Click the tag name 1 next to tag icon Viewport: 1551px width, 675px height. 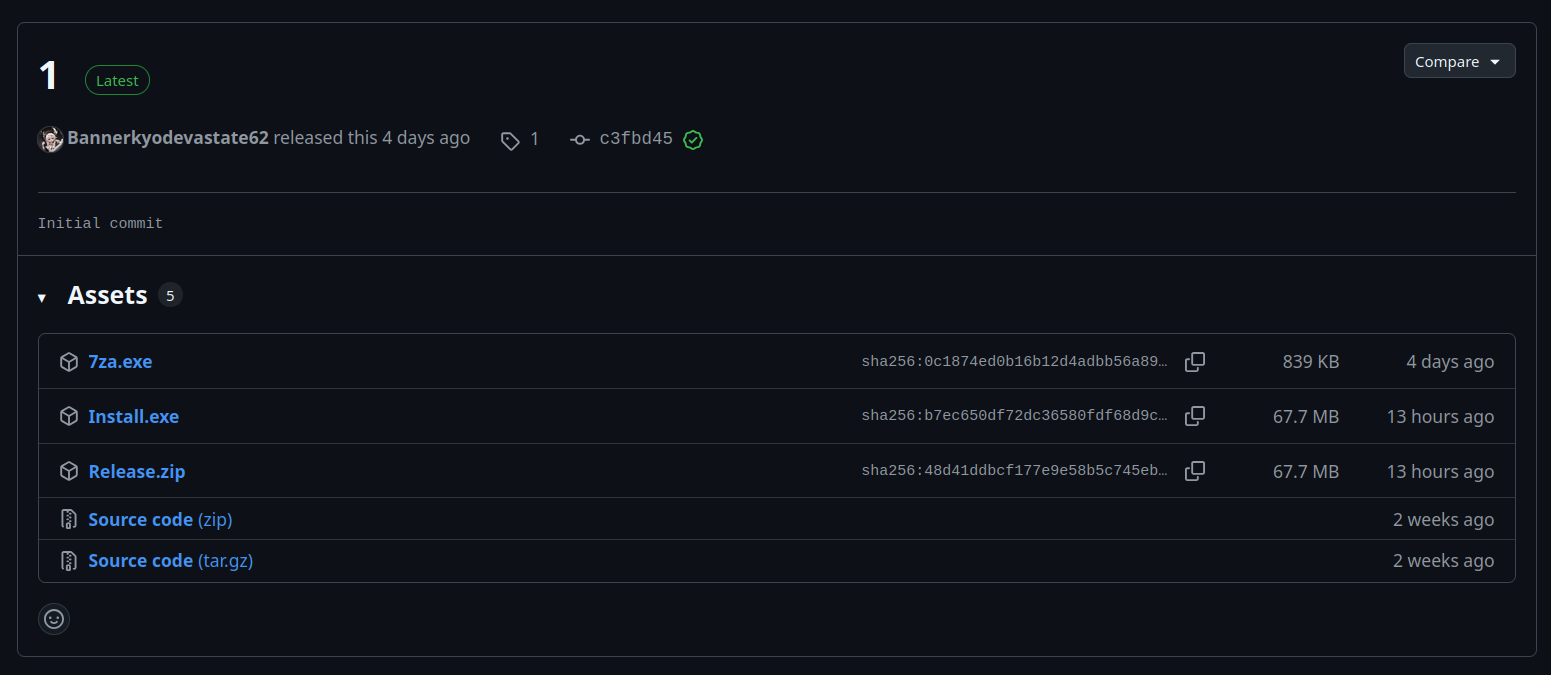534,139
